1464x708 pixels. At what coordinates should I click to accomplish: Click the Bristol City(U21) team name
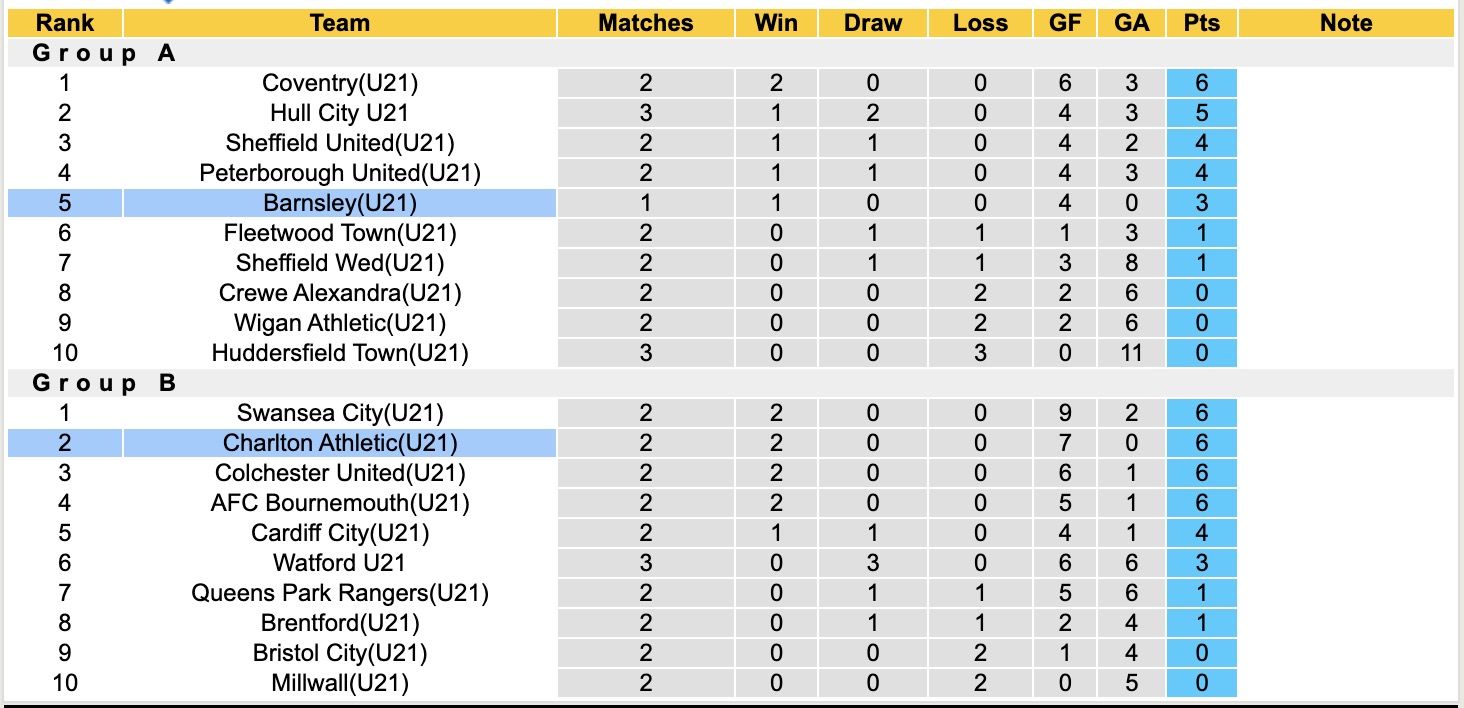[x=340, y=653]
